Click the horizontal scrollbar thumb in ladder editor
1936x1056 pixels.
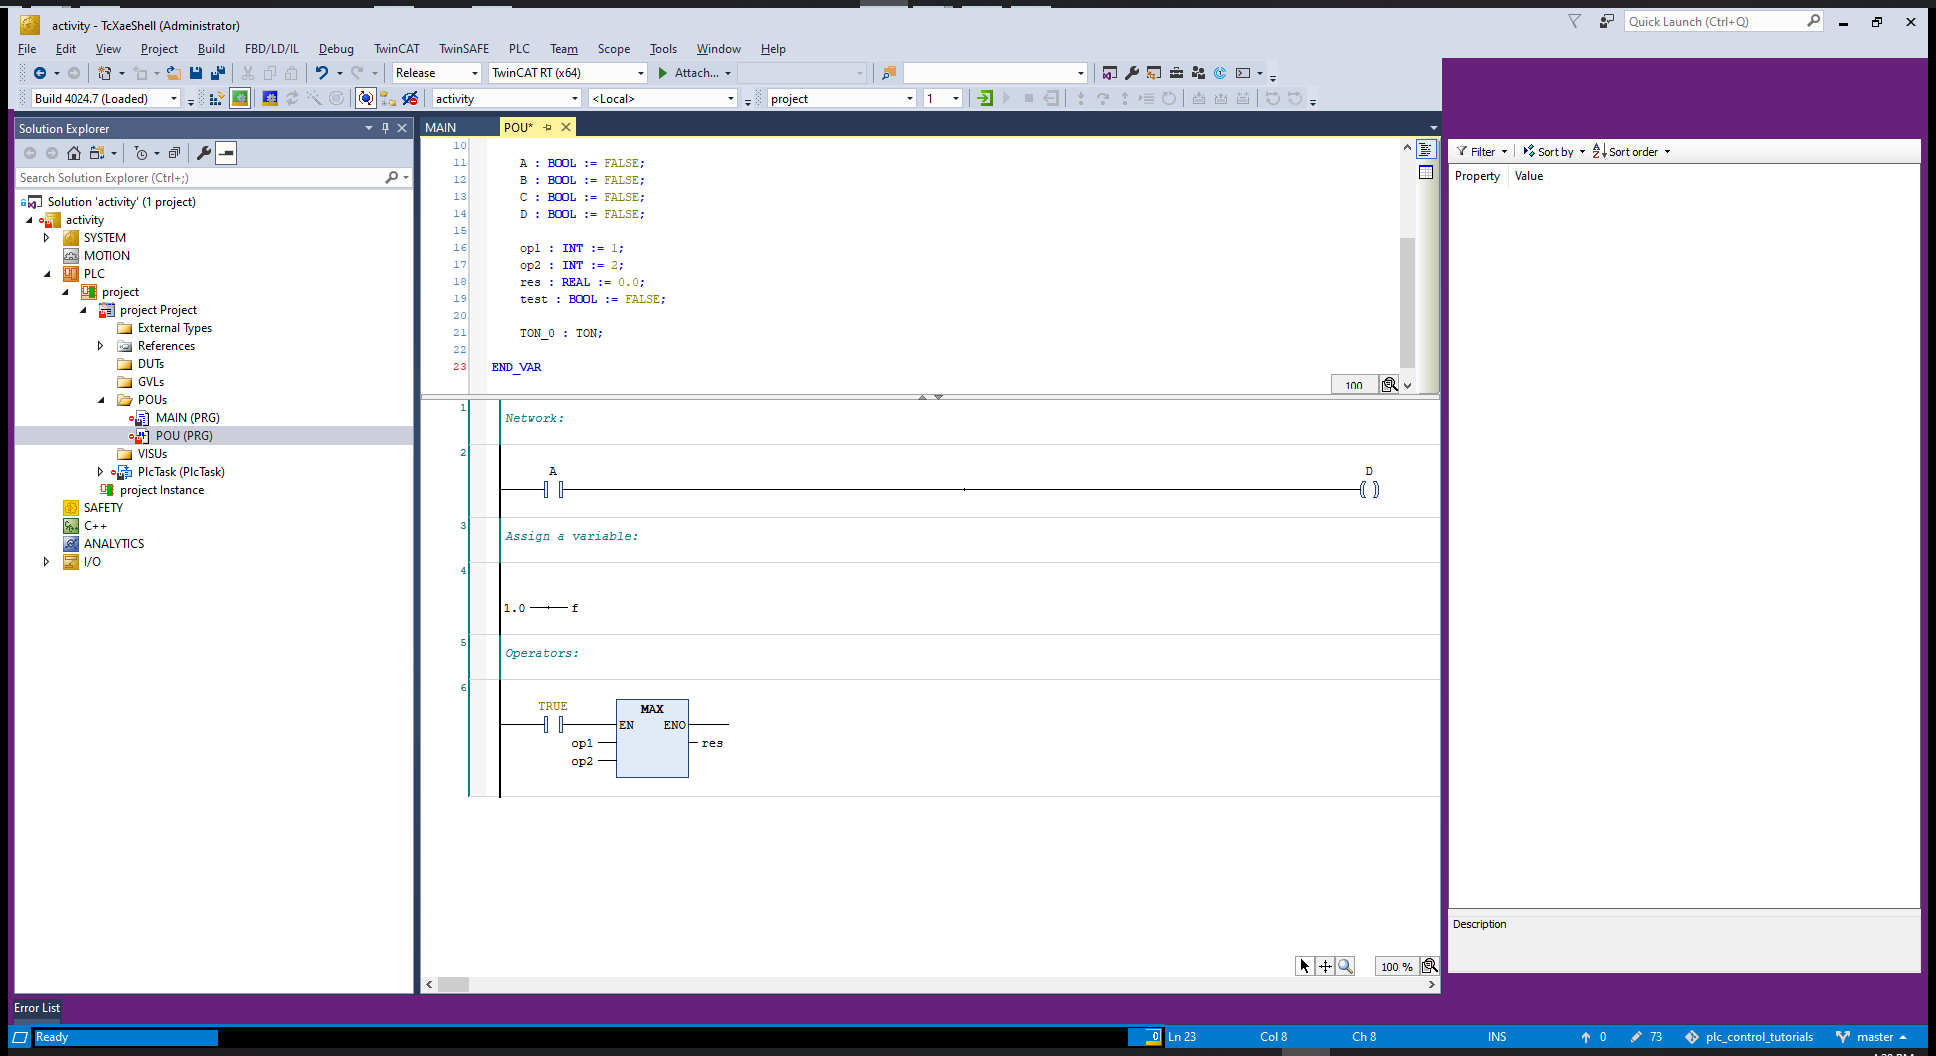tap(453, 984)
